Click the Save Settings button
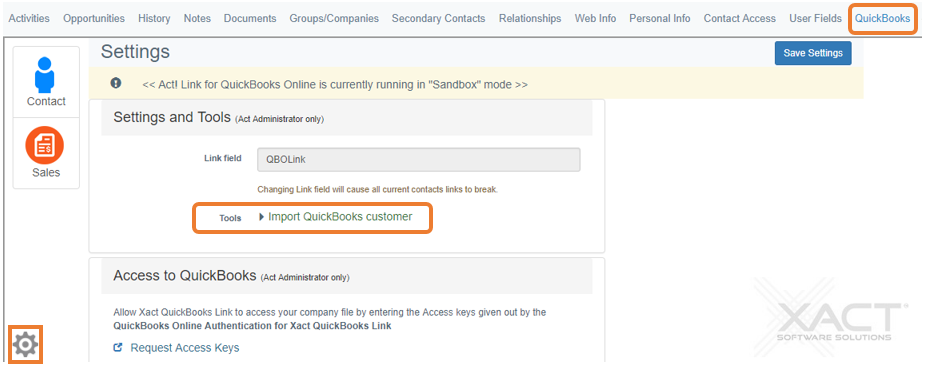The height and width of the screenshot is (371, 926). [813, 53]
